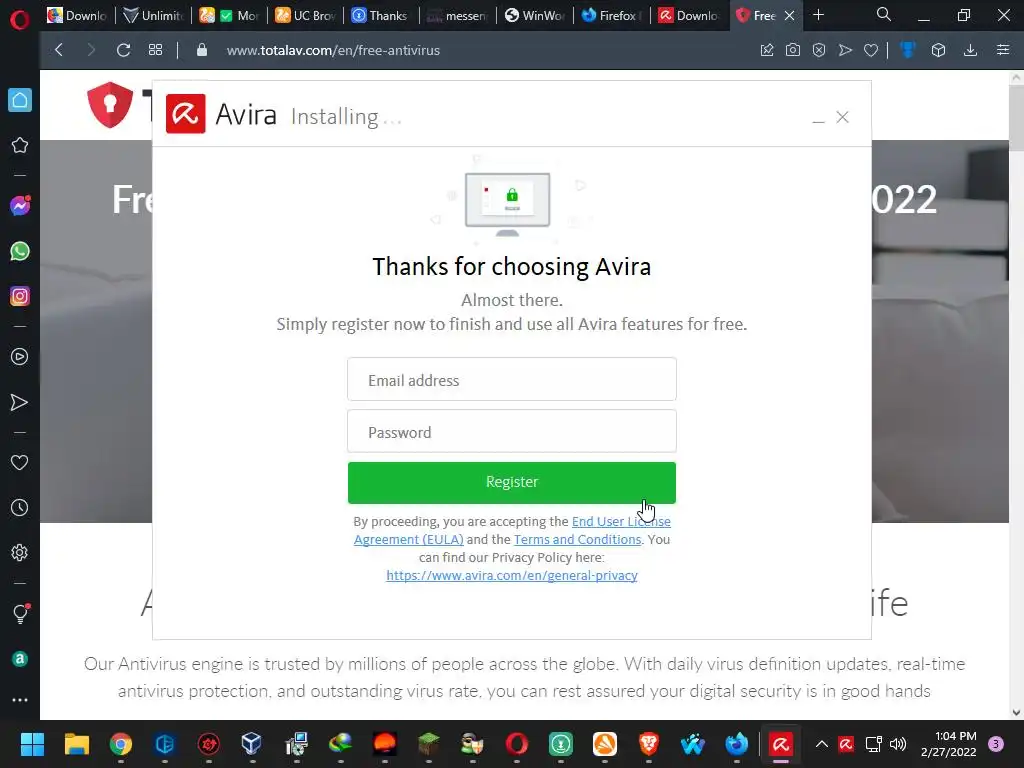Open the sidebar three-dots setup menu
1024x768 pixels.
(20, 699)
